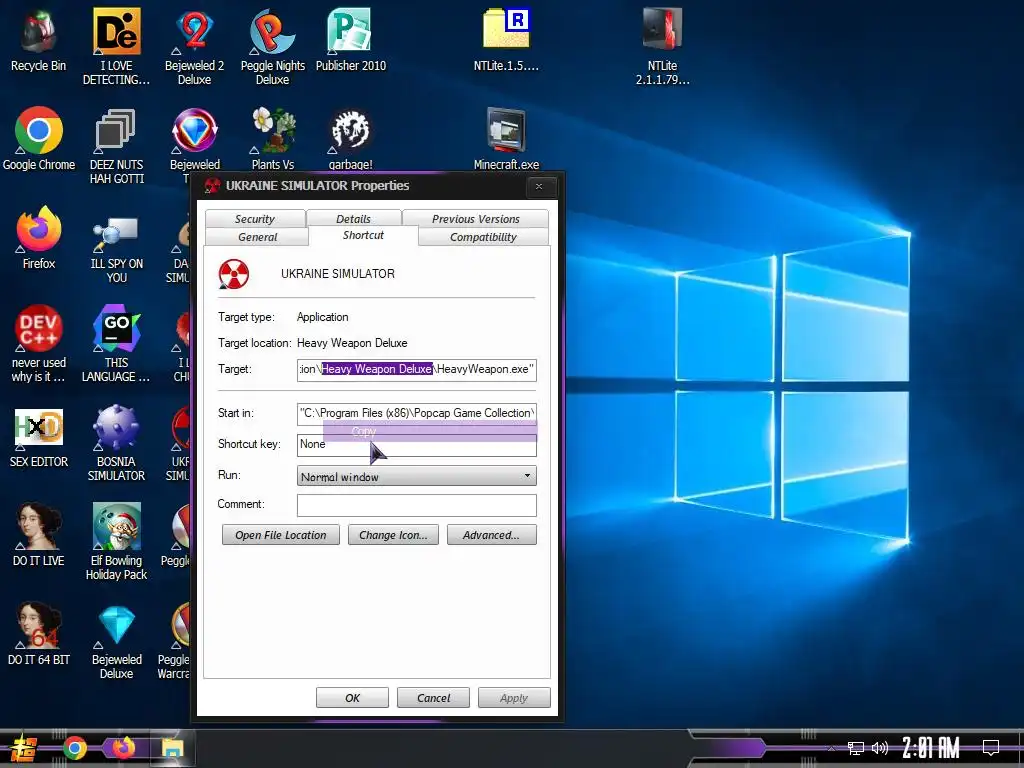Select the Elf Bowling Holiday Pack shortcut
The height and width of the screenshot is (768, 1024).
click(116, 541)
